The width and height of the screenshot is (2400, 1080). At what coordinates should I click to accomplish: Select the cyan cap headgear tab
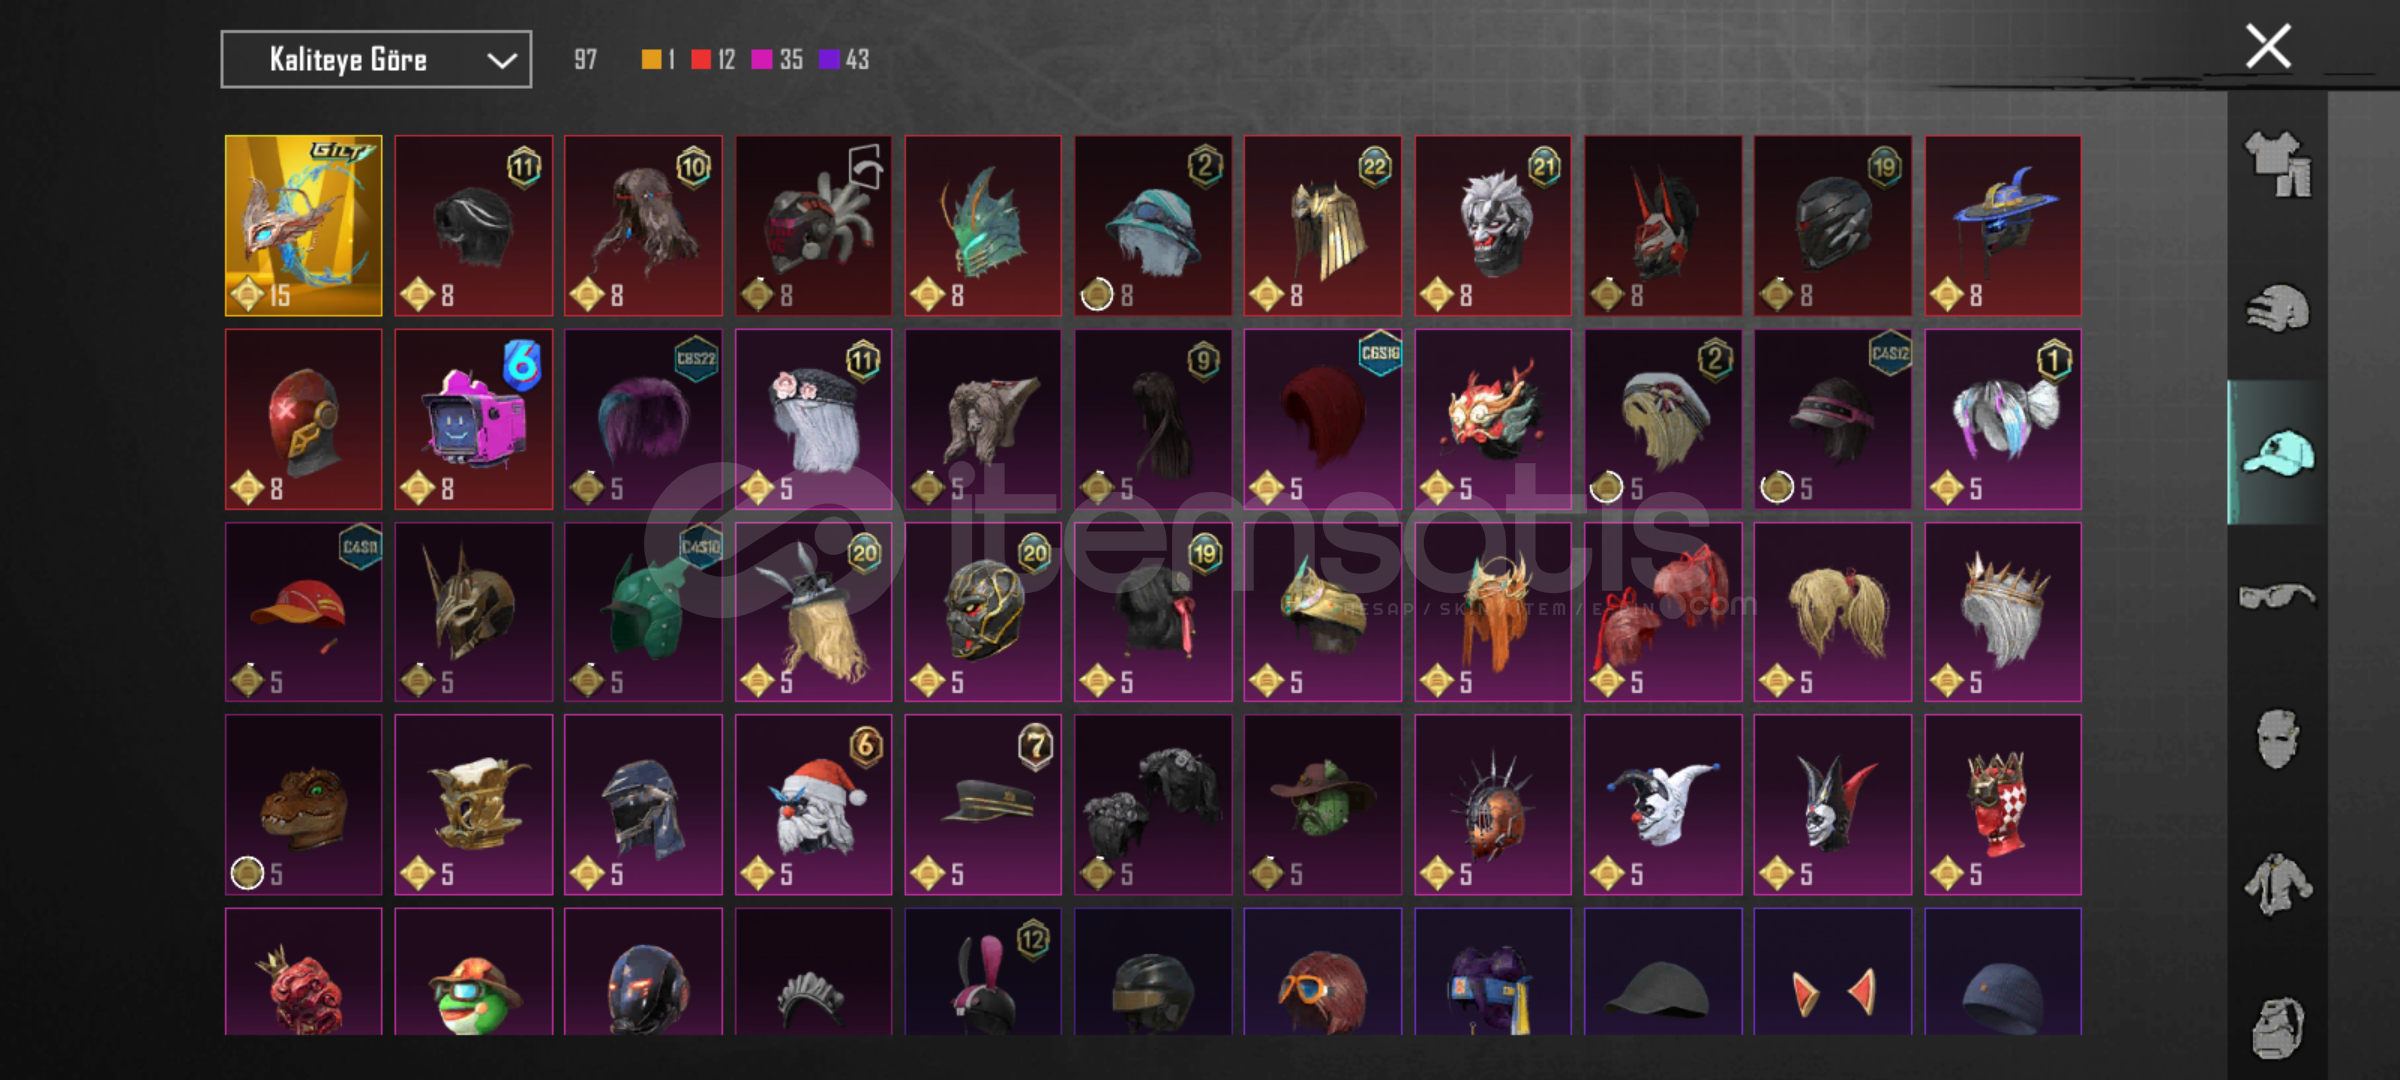(2277, 452)
